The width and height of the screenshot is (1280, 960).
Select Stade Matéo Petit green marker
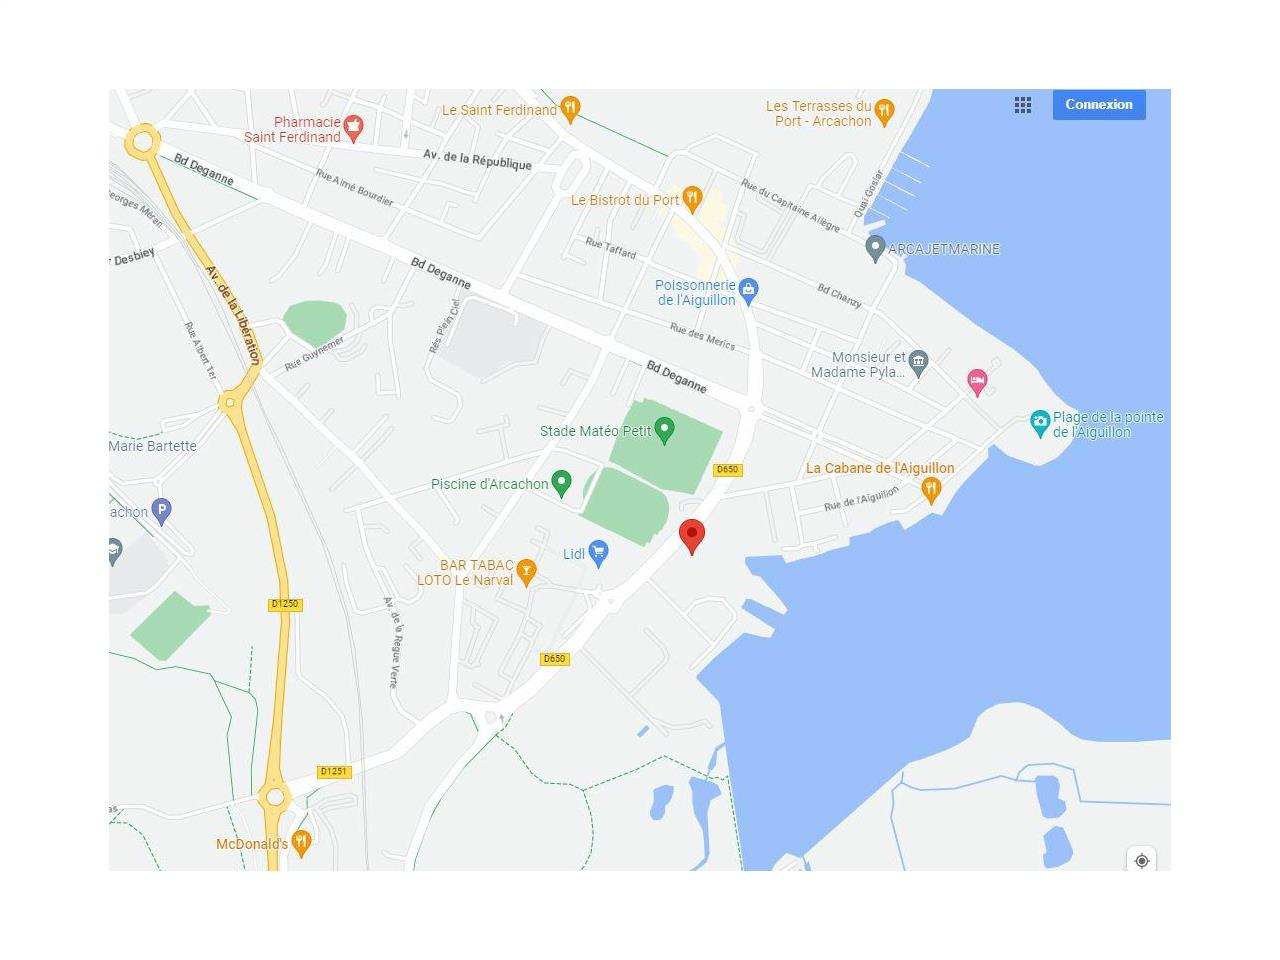664,431
